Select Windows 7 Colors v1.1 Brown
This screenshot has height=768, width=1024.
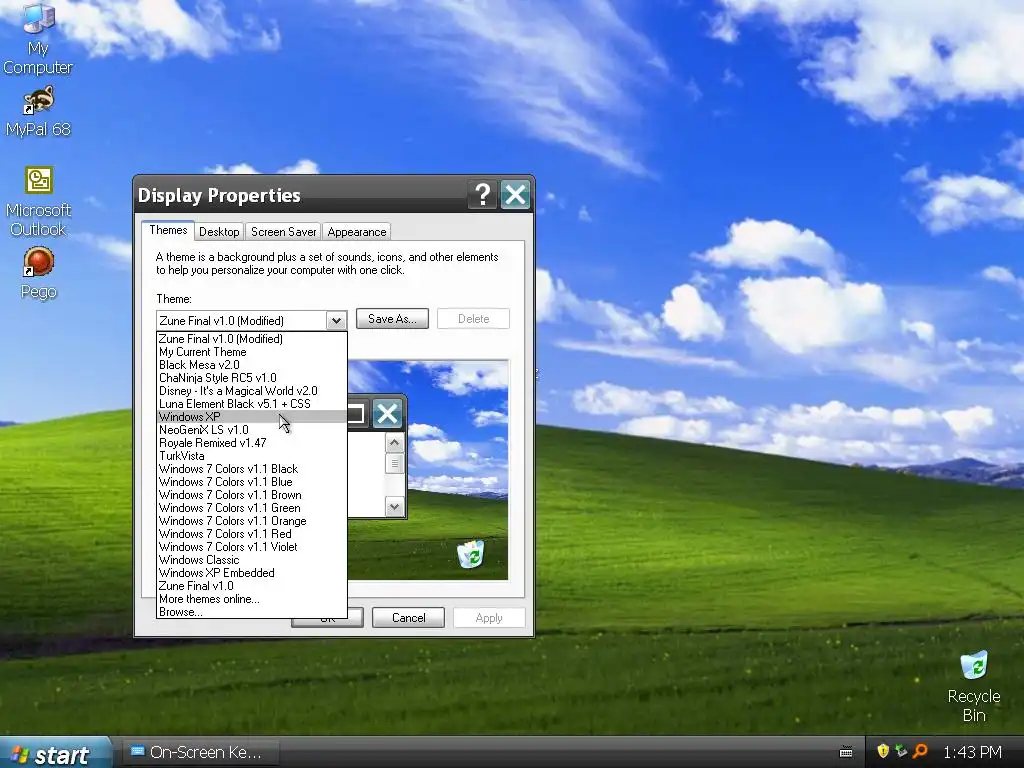point(251,495)
